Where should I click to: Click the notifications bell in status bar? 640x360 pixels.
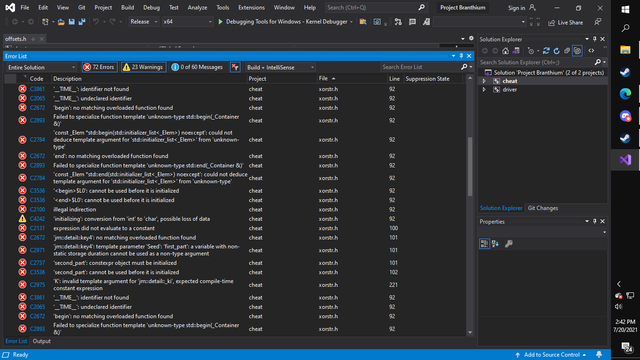tap(599, 355)
